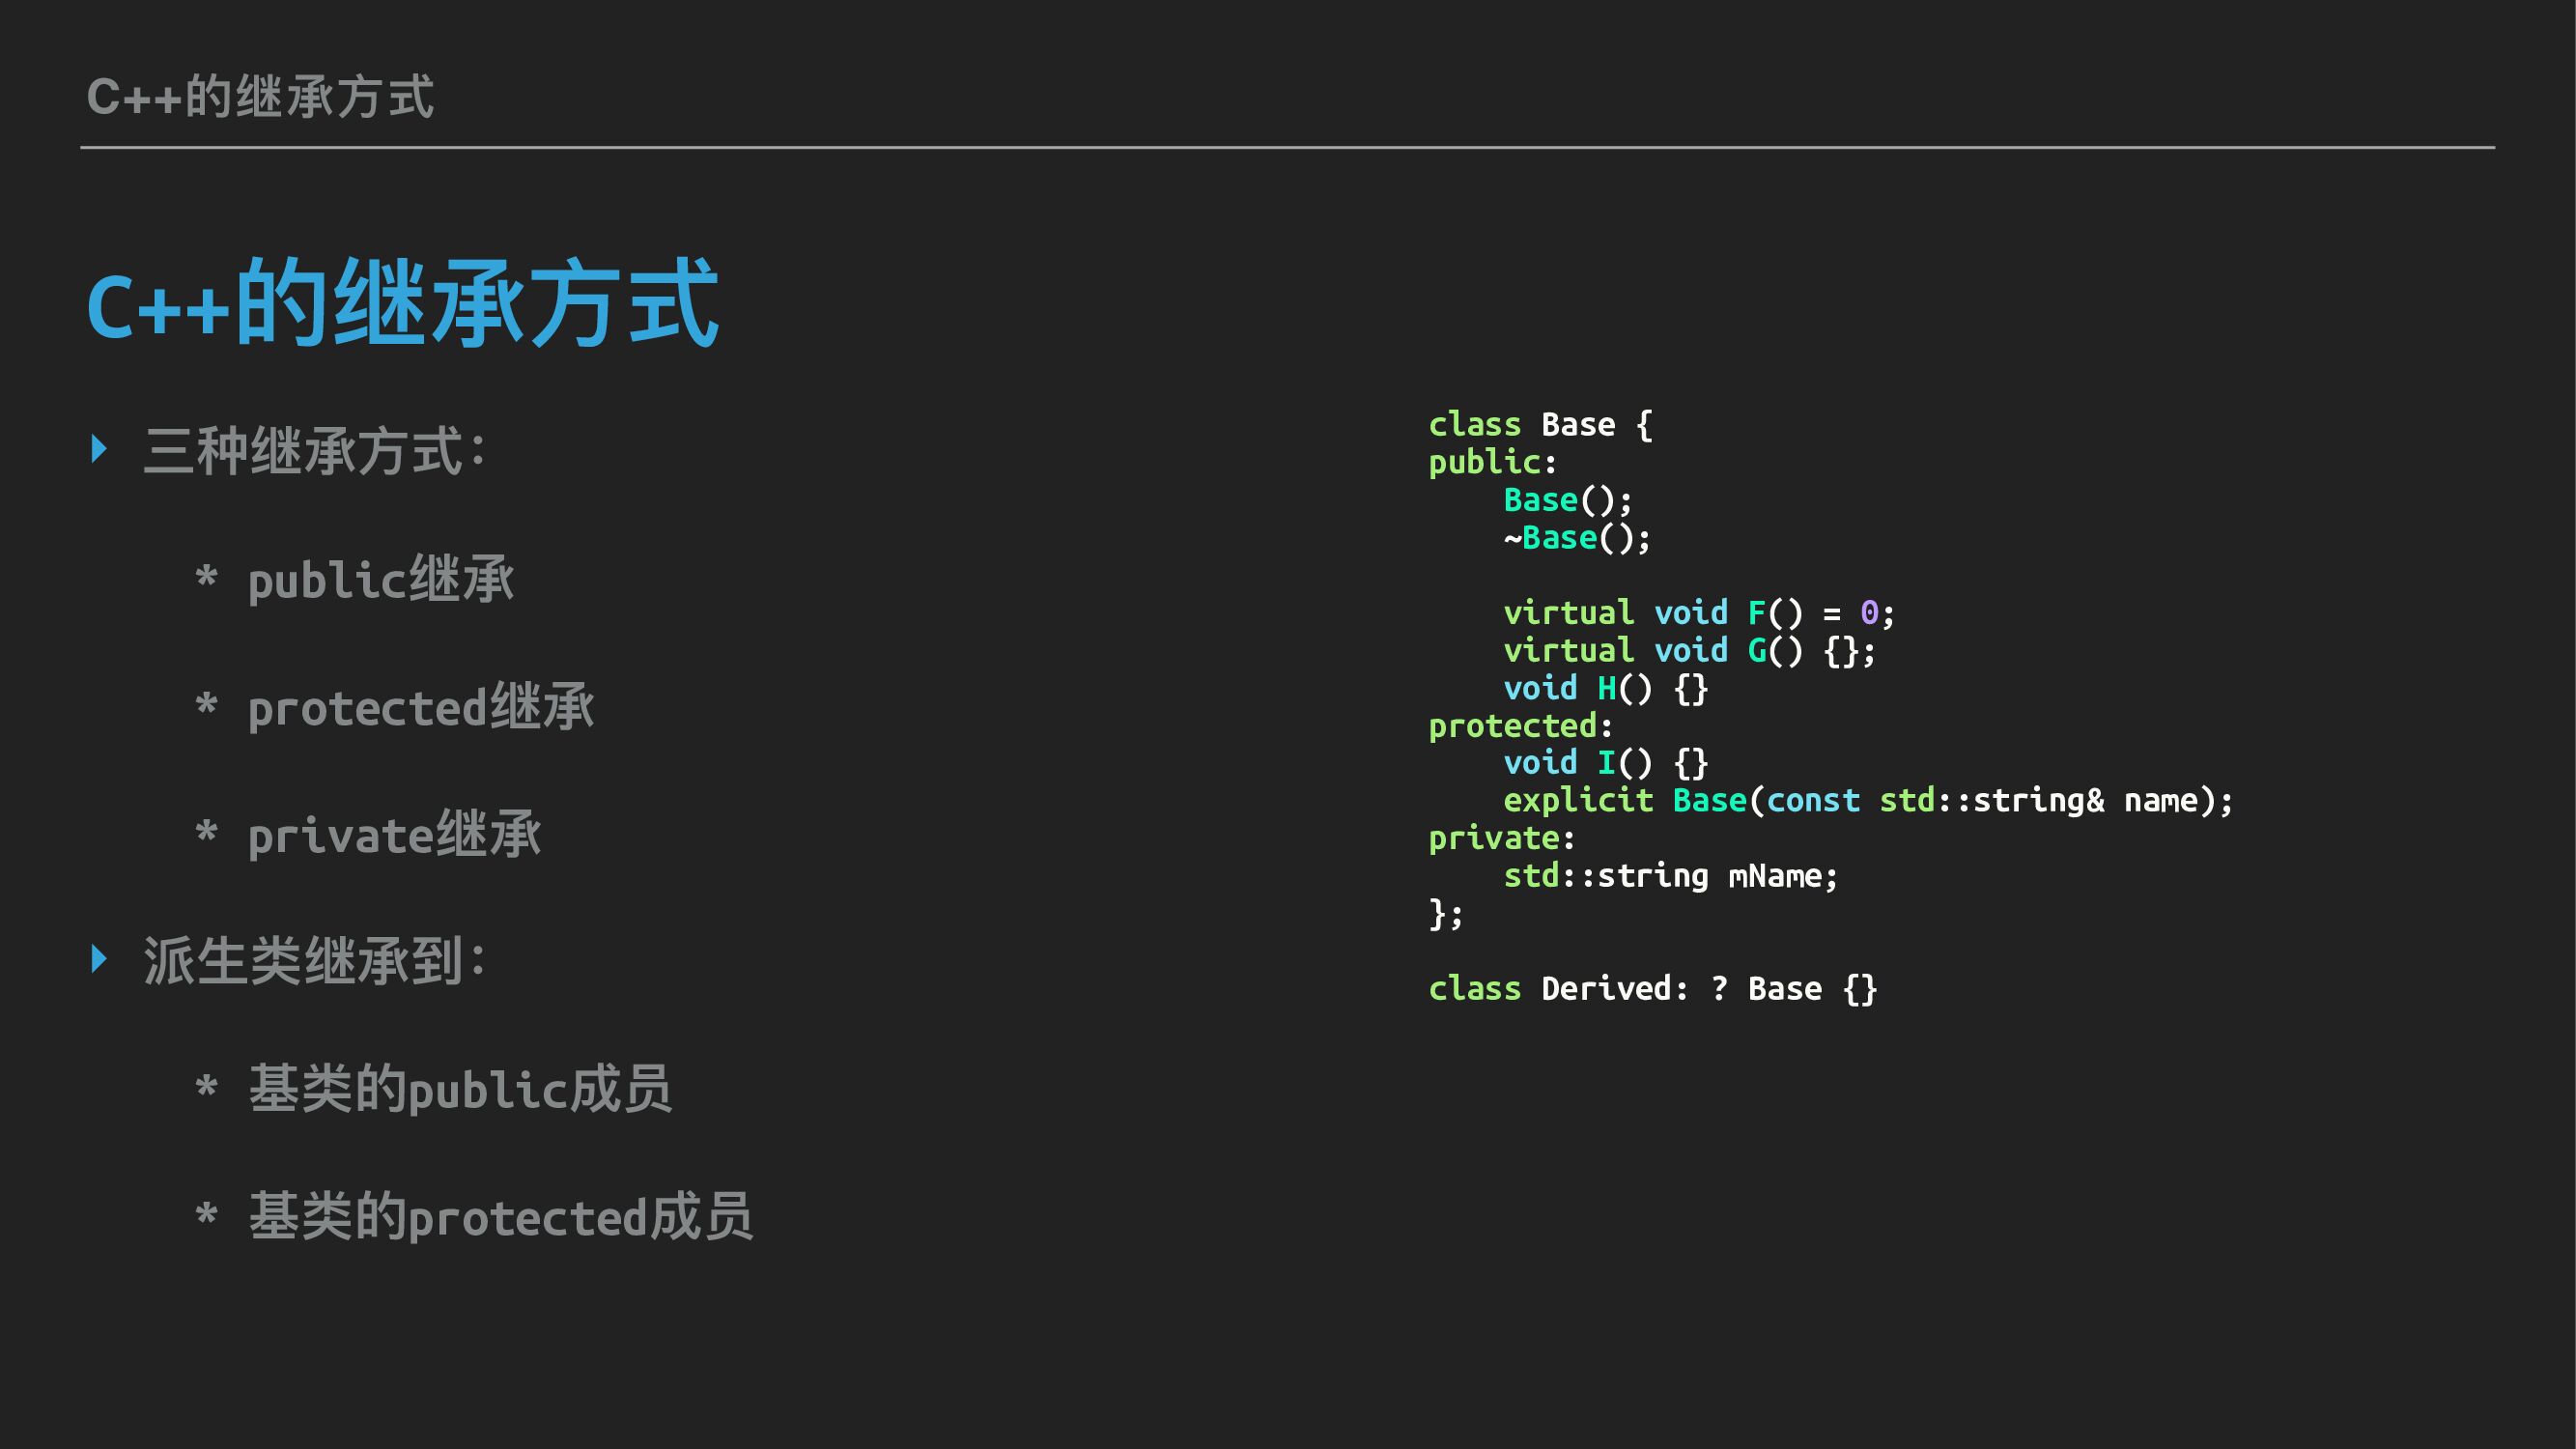Click the blue triangle bullet before 三种继承方式

pos(99,448)
